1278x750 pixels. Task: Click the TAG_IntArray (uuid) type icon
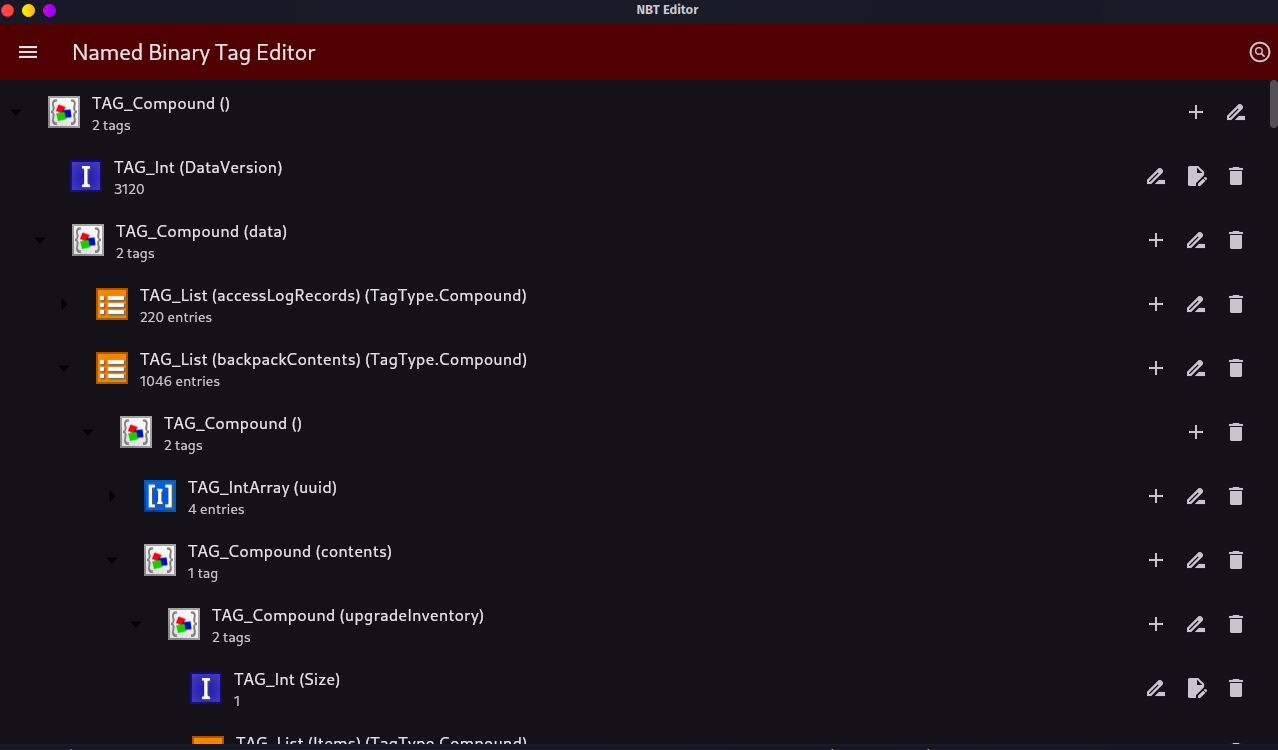pos(160,496)
